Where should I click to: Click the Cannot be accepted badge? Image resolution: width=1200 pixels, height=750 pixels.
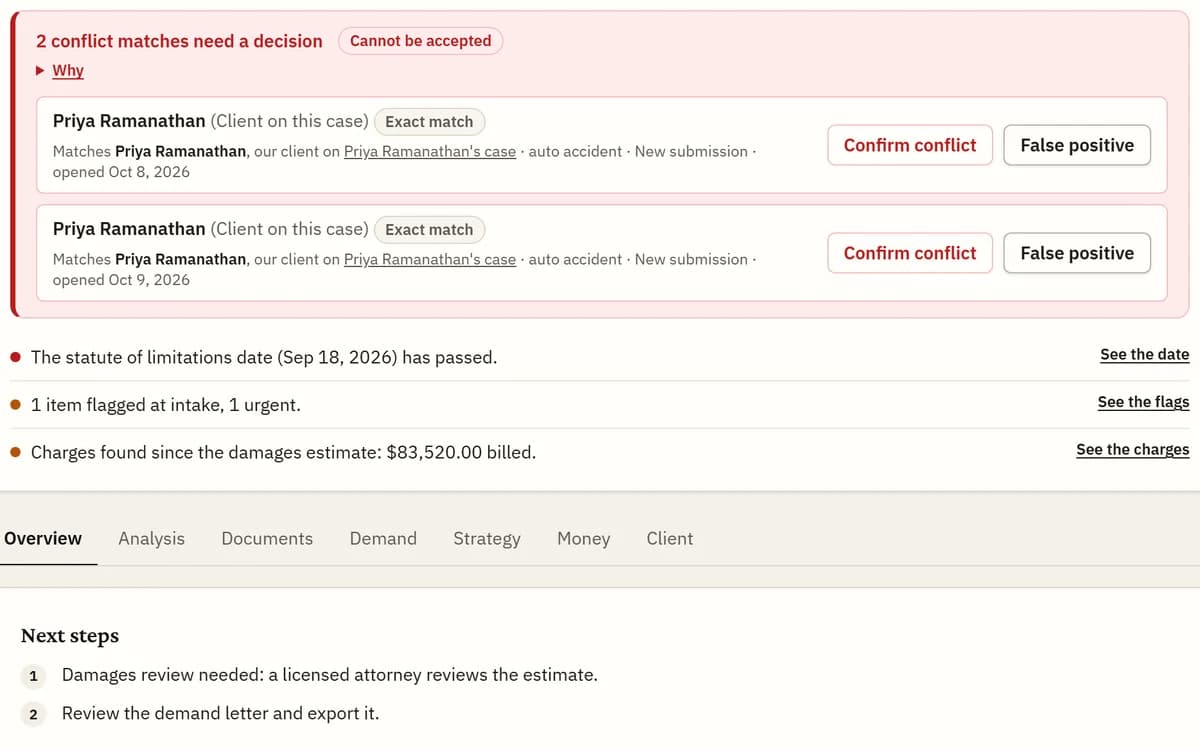pos(421,41)
